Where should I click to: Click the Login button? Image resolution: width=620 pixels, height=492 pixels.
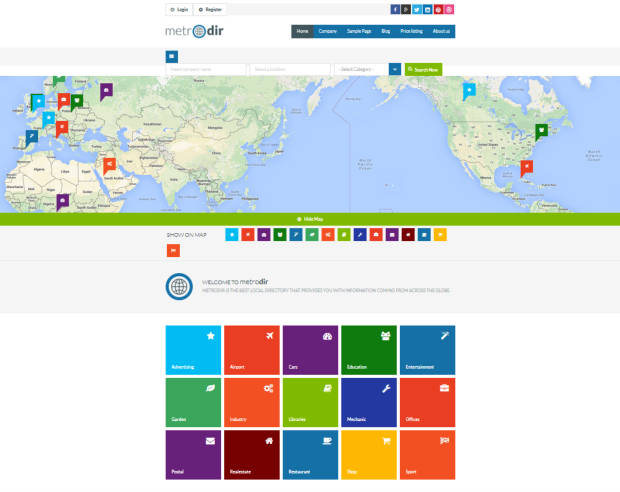click(x=179, y=9)
